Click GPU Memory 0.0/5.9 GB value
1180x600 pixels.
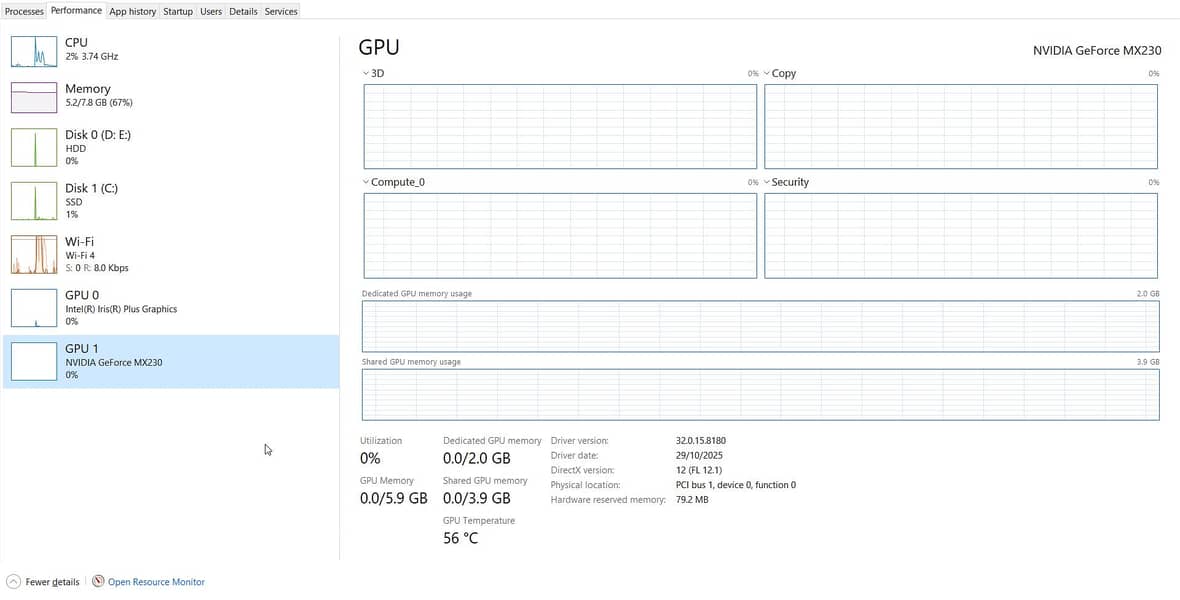394,498
